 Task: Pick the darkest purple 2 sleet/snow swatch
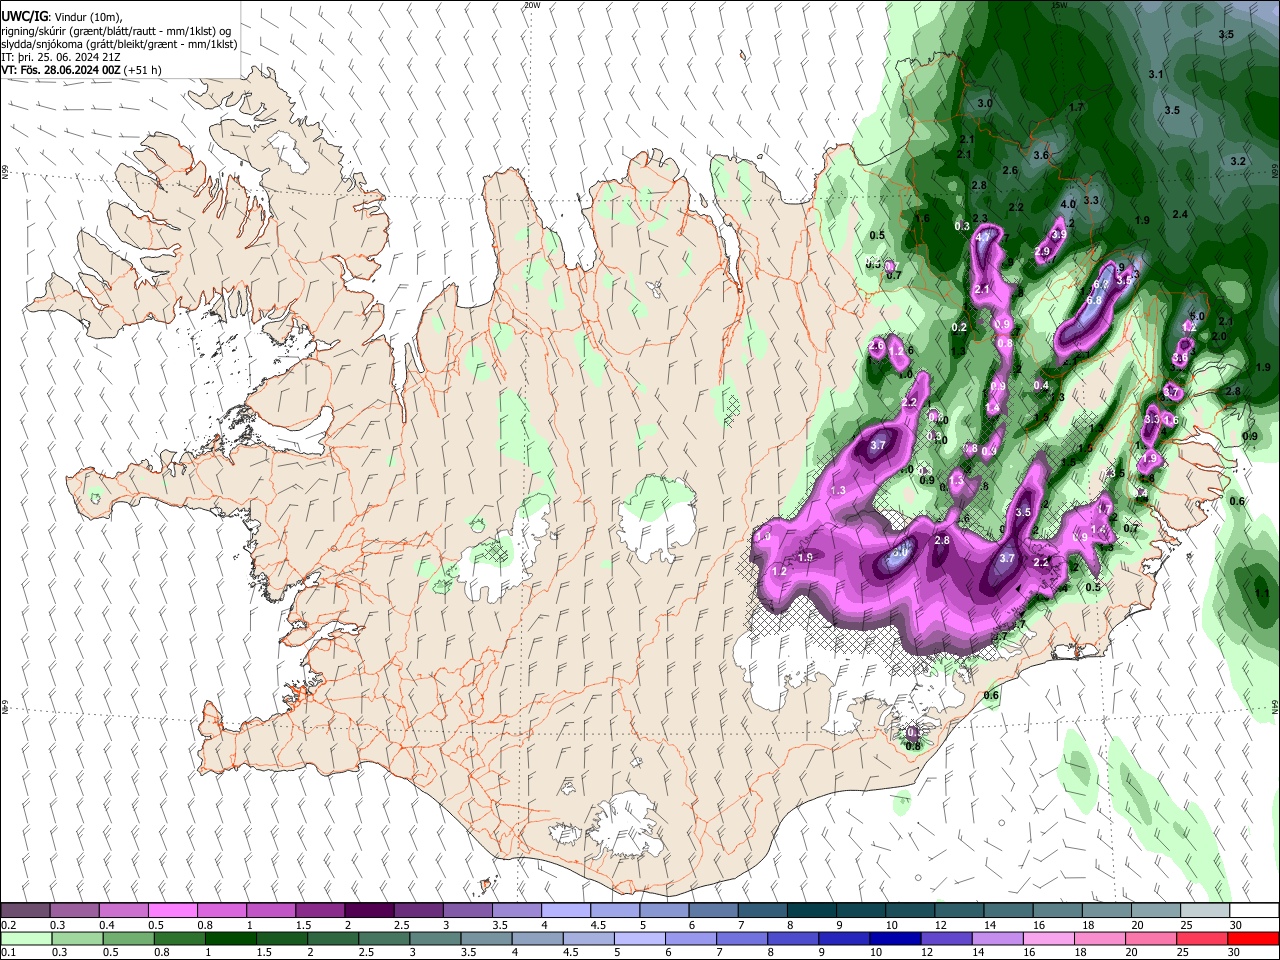tap(369, 911)
